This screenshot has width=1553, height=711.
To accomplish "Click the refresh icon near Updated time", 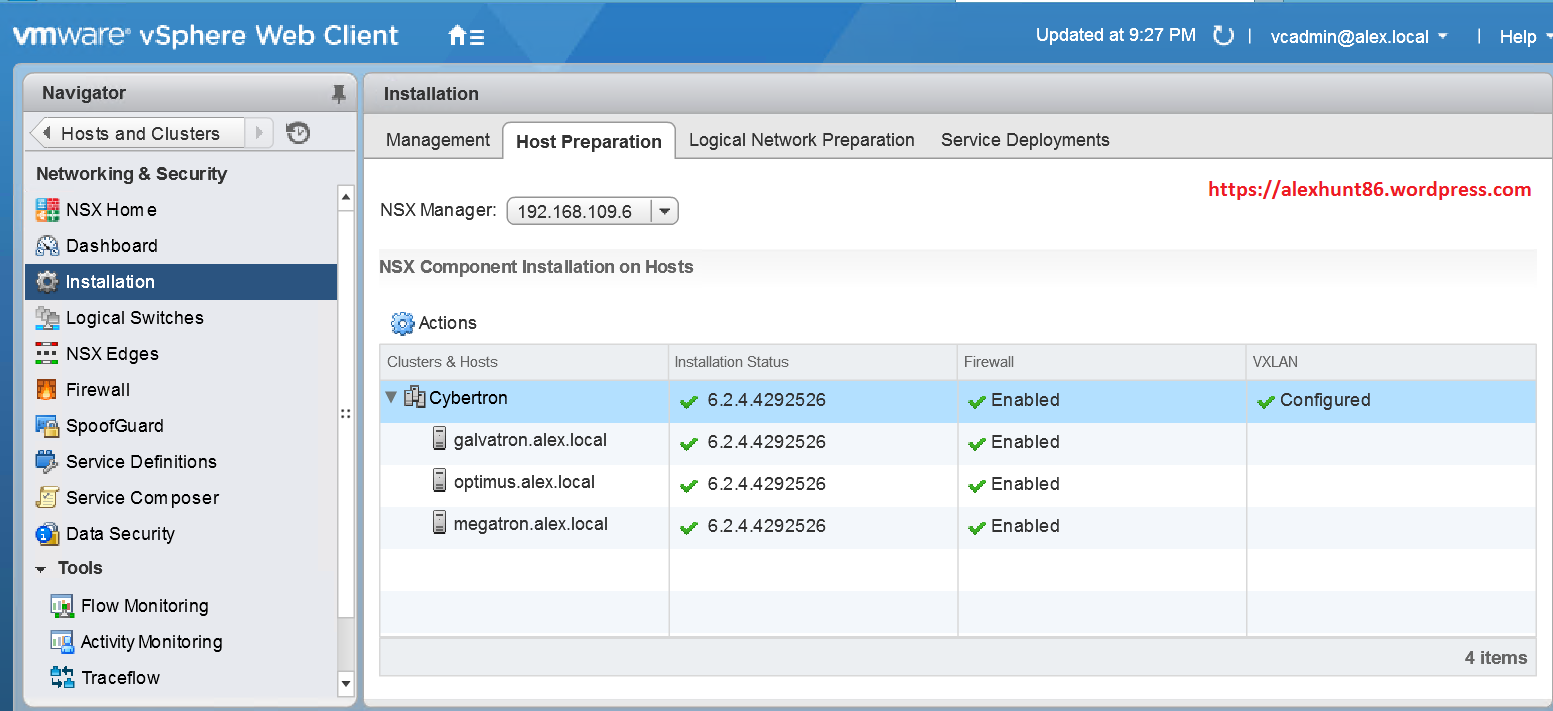I will coord(1223,35).
